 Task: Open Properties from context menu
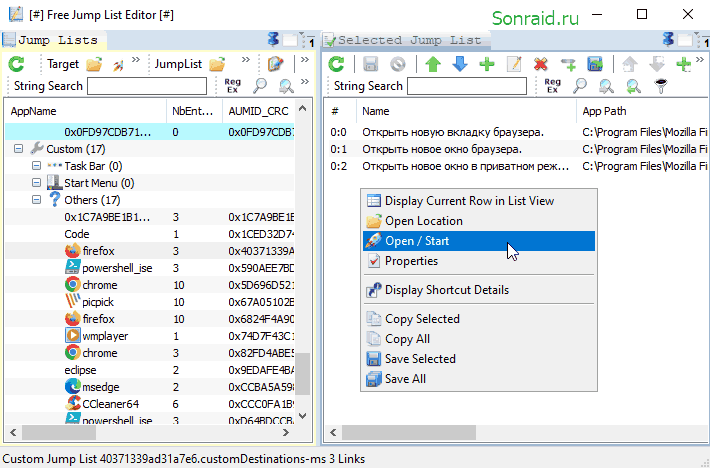tap(479, 261)
